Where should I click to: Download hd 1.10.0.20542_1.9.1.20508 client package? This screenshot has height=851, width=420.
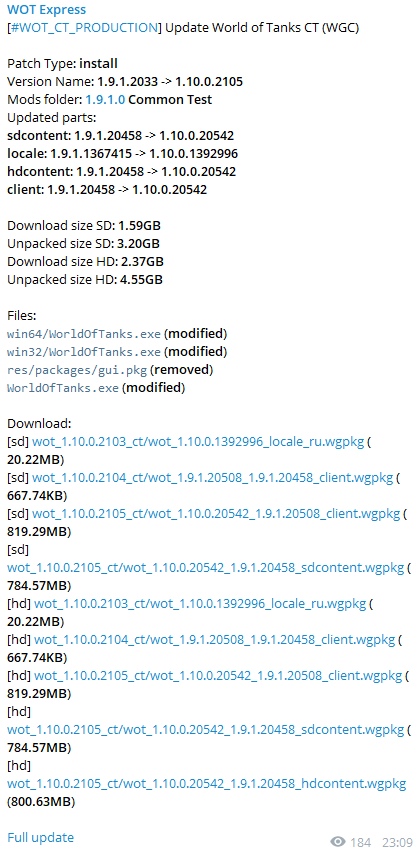218,676
